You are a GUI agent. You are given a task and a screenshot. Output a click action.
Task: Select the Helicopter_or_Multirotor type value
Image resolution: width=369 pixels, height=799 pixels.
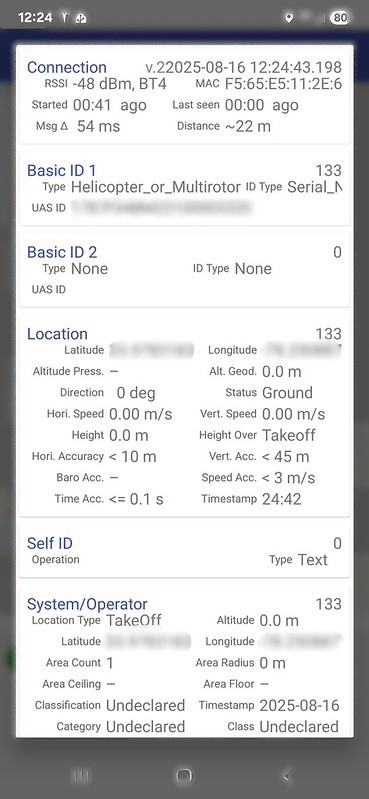point(155,187)
